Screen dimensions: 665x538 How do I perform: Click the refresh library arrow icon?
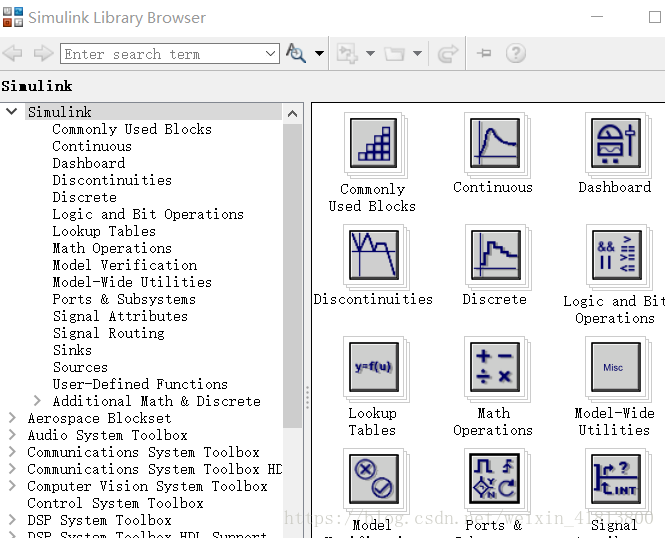448,53
